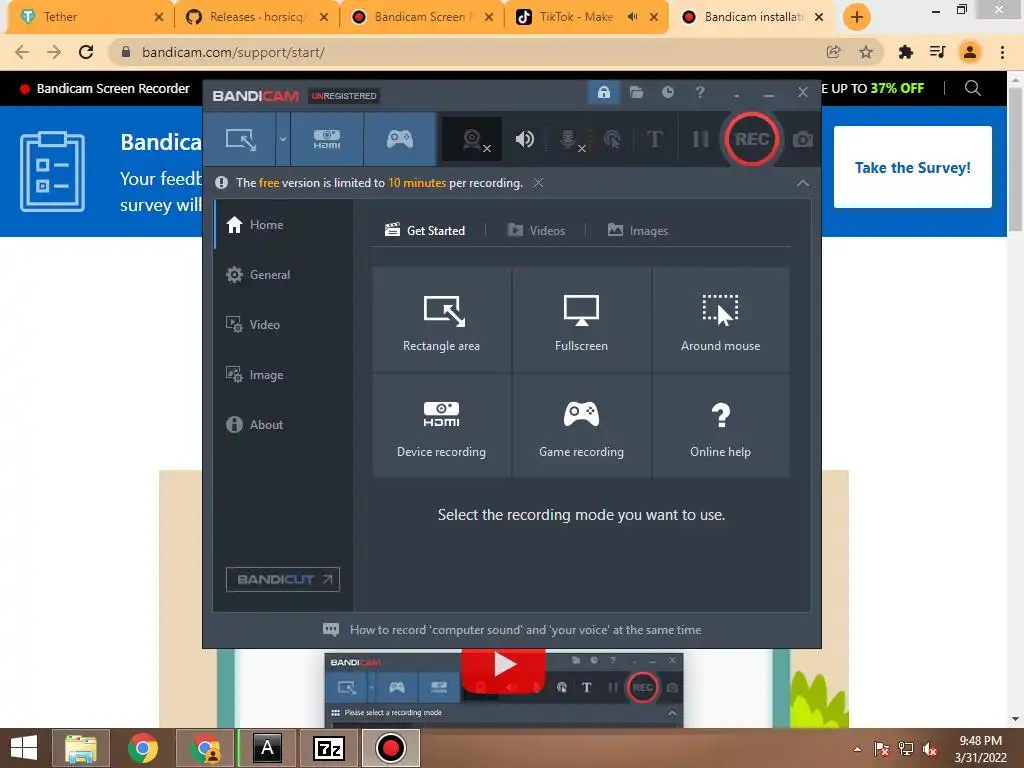The height and width of the screenshot is (768, 1024).
Task: Open Windows Start button
Action: [x=24, y=748]
